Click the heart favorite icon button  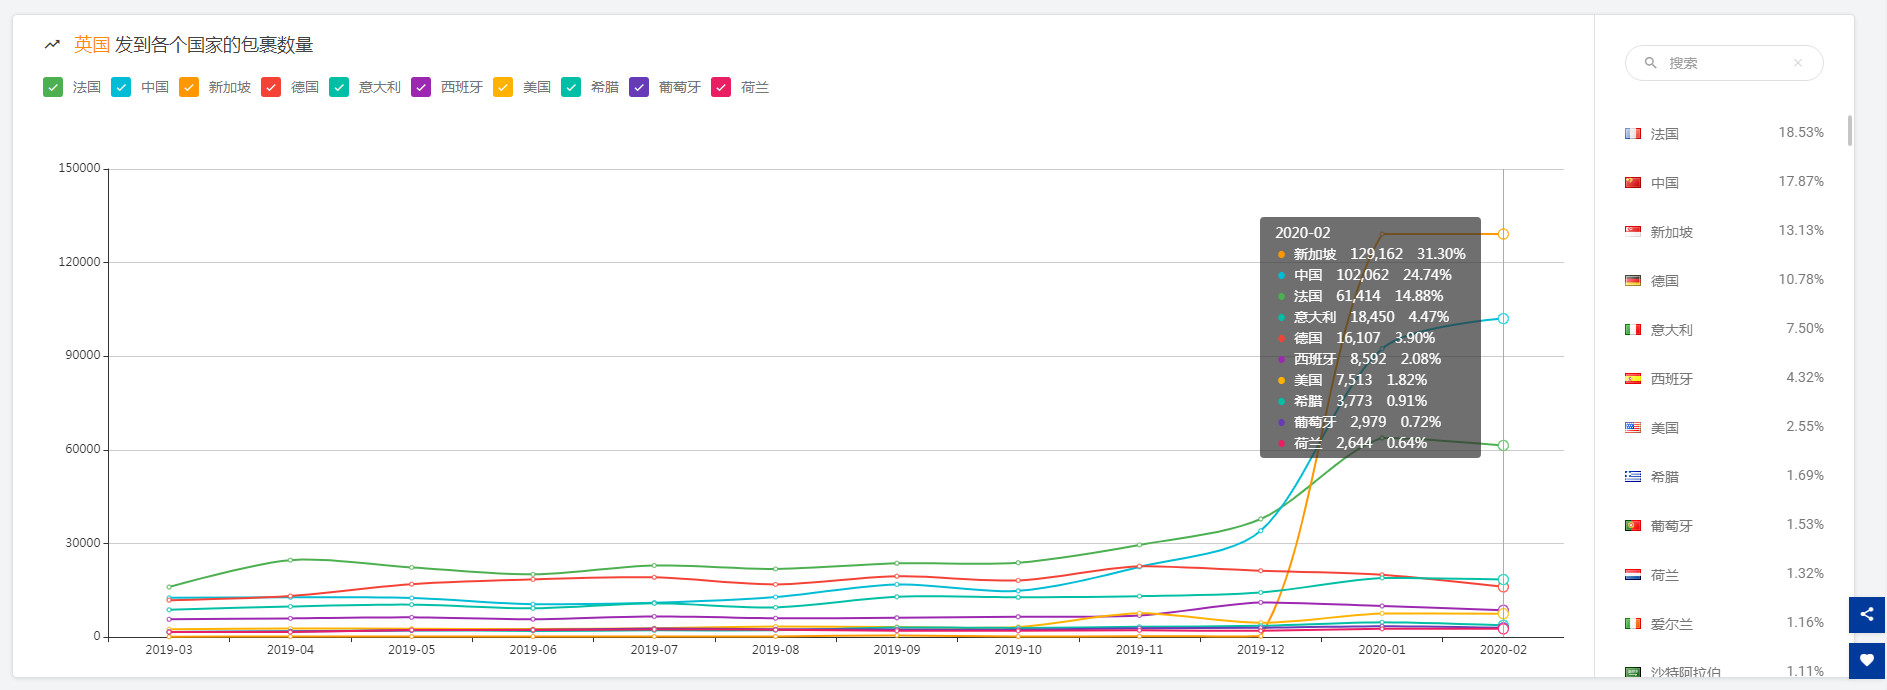pyautogui.click(x=1866, y=660)
